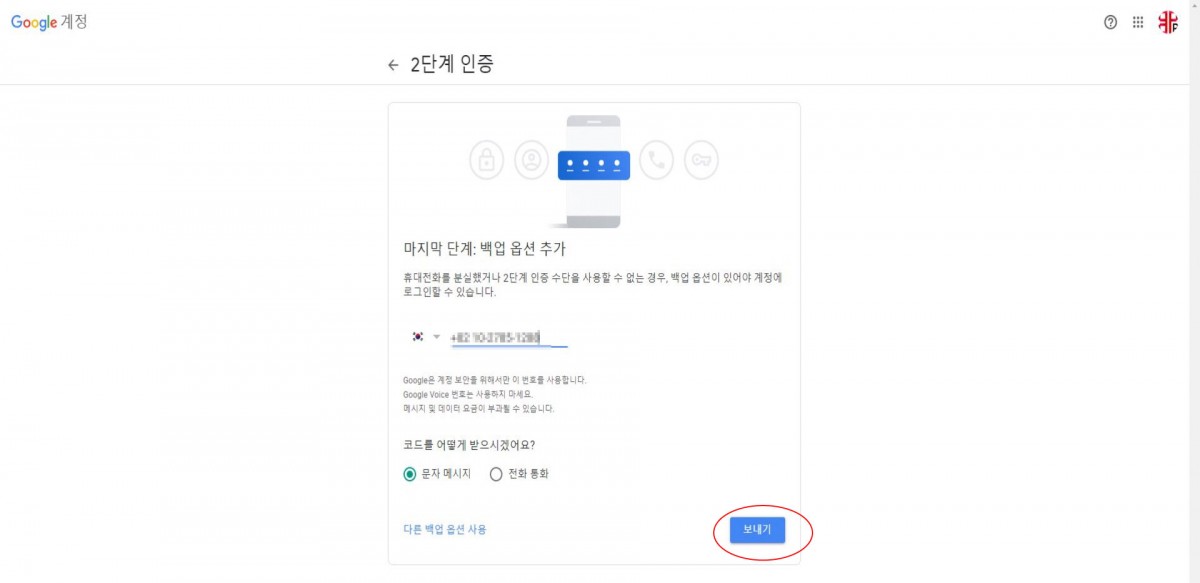Click the phone number input field
Screen dimensions: 1200x583
[509, 338]
